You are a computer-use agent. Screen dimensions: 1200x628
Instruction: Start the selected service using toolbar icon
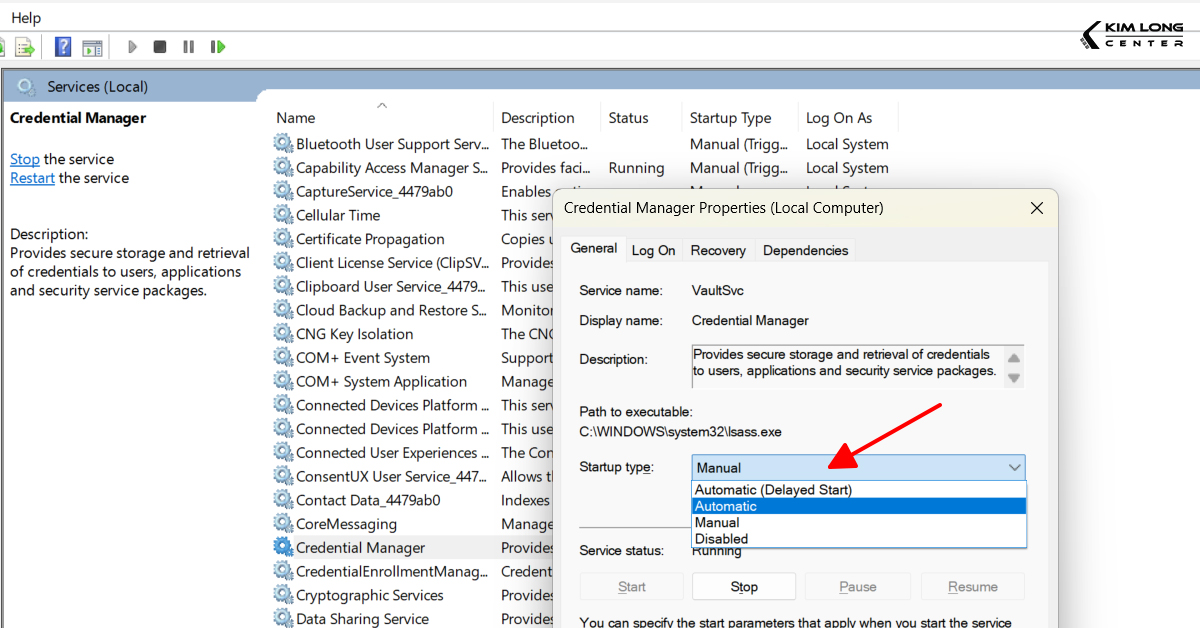coord(132,46)
